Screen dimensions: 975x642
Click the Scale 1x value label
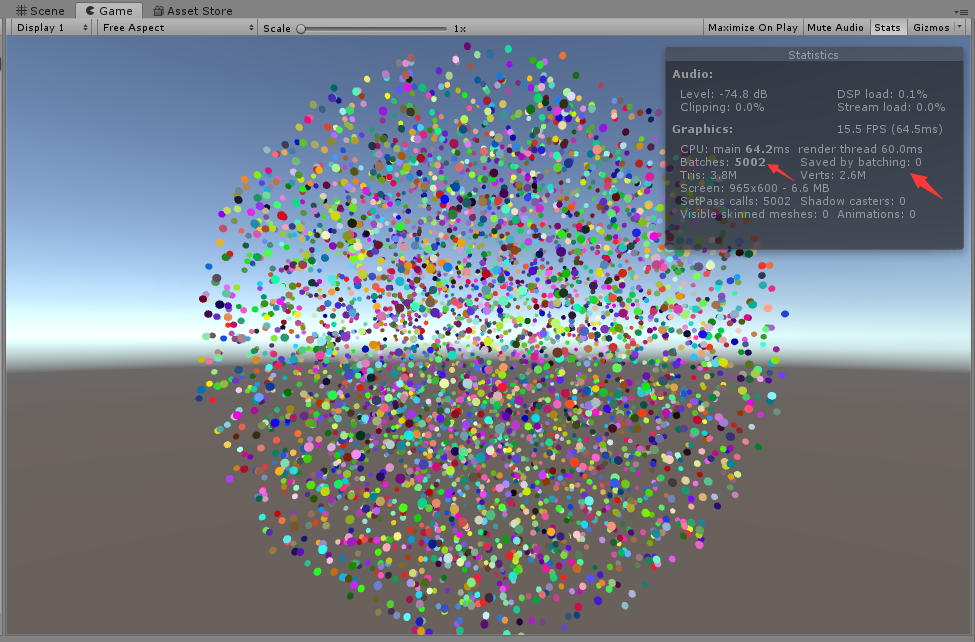[x=460, y=29]
